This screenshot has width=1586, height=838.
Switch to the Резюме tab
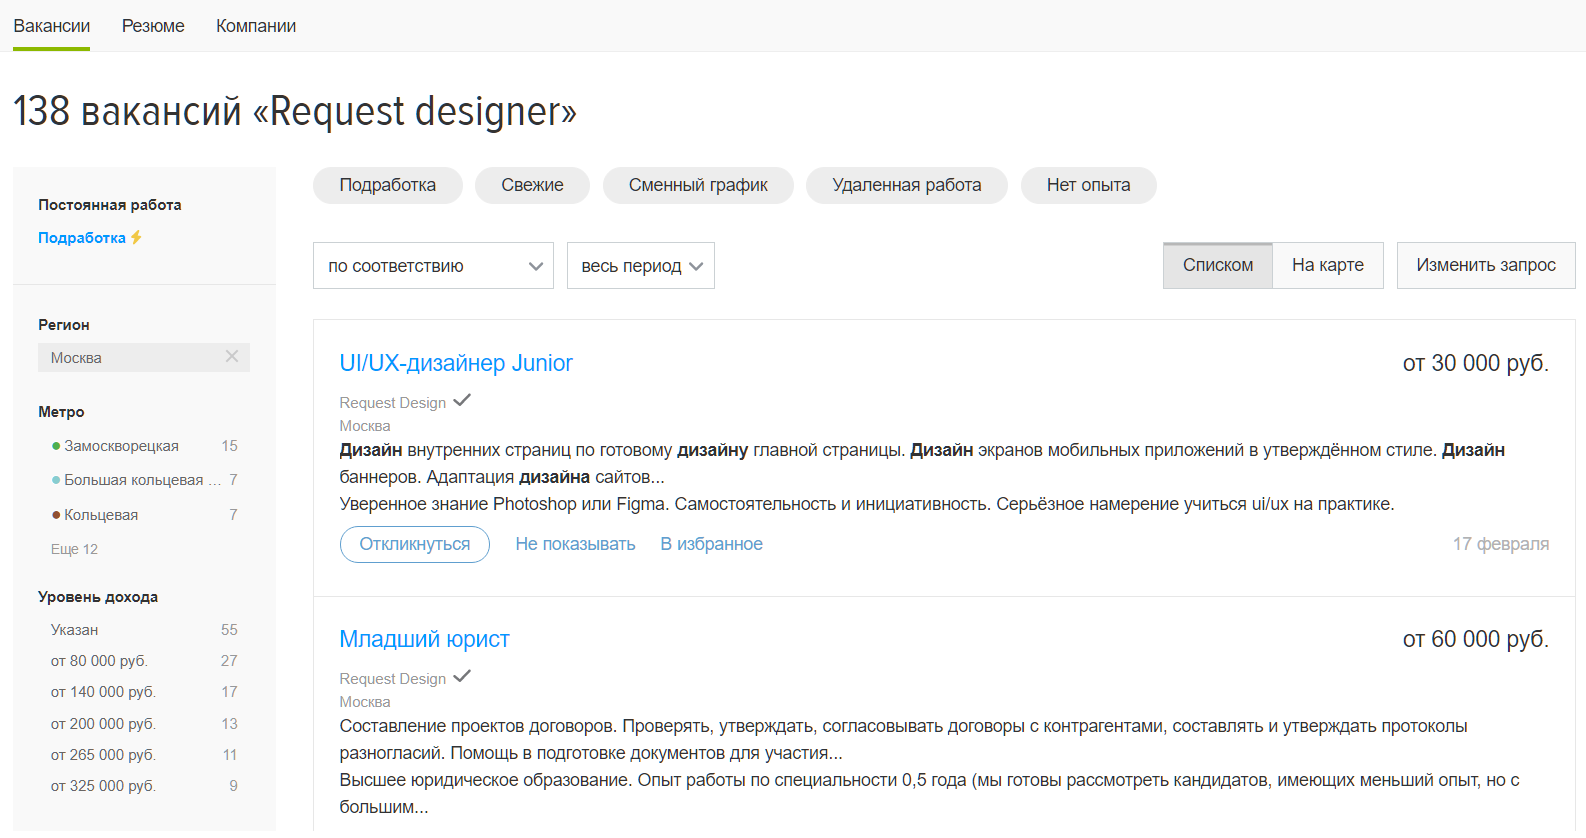pyautogui.click(x=153, y=26)
